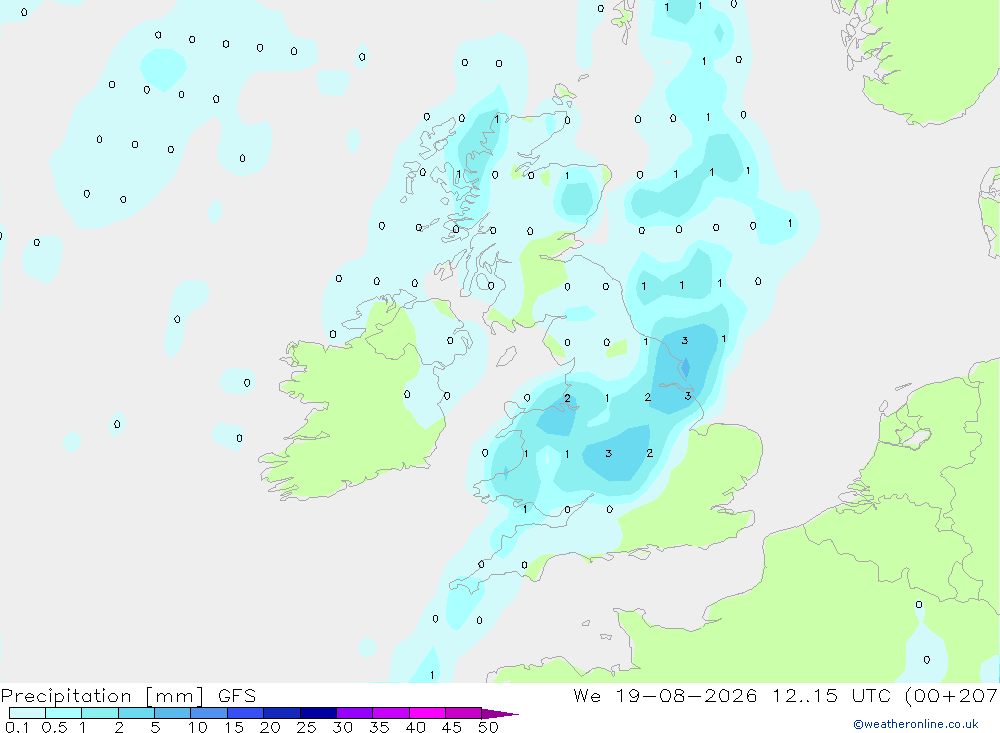Choose the 20–25 mm dark blue legend swatch
The height and width of the screenshot is (733, 1000).
(x=282, y=713)
